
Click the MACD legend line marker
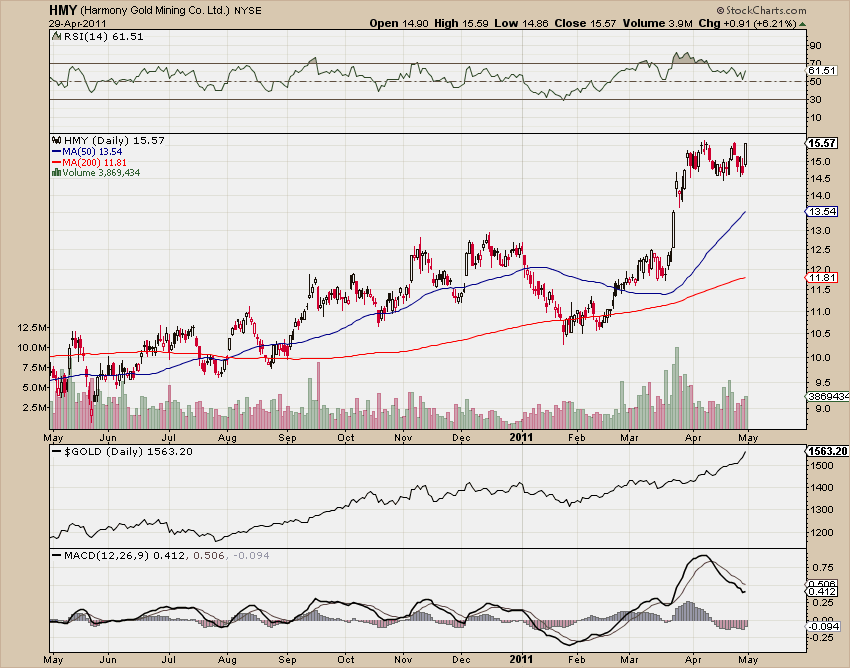coord(56,556)
